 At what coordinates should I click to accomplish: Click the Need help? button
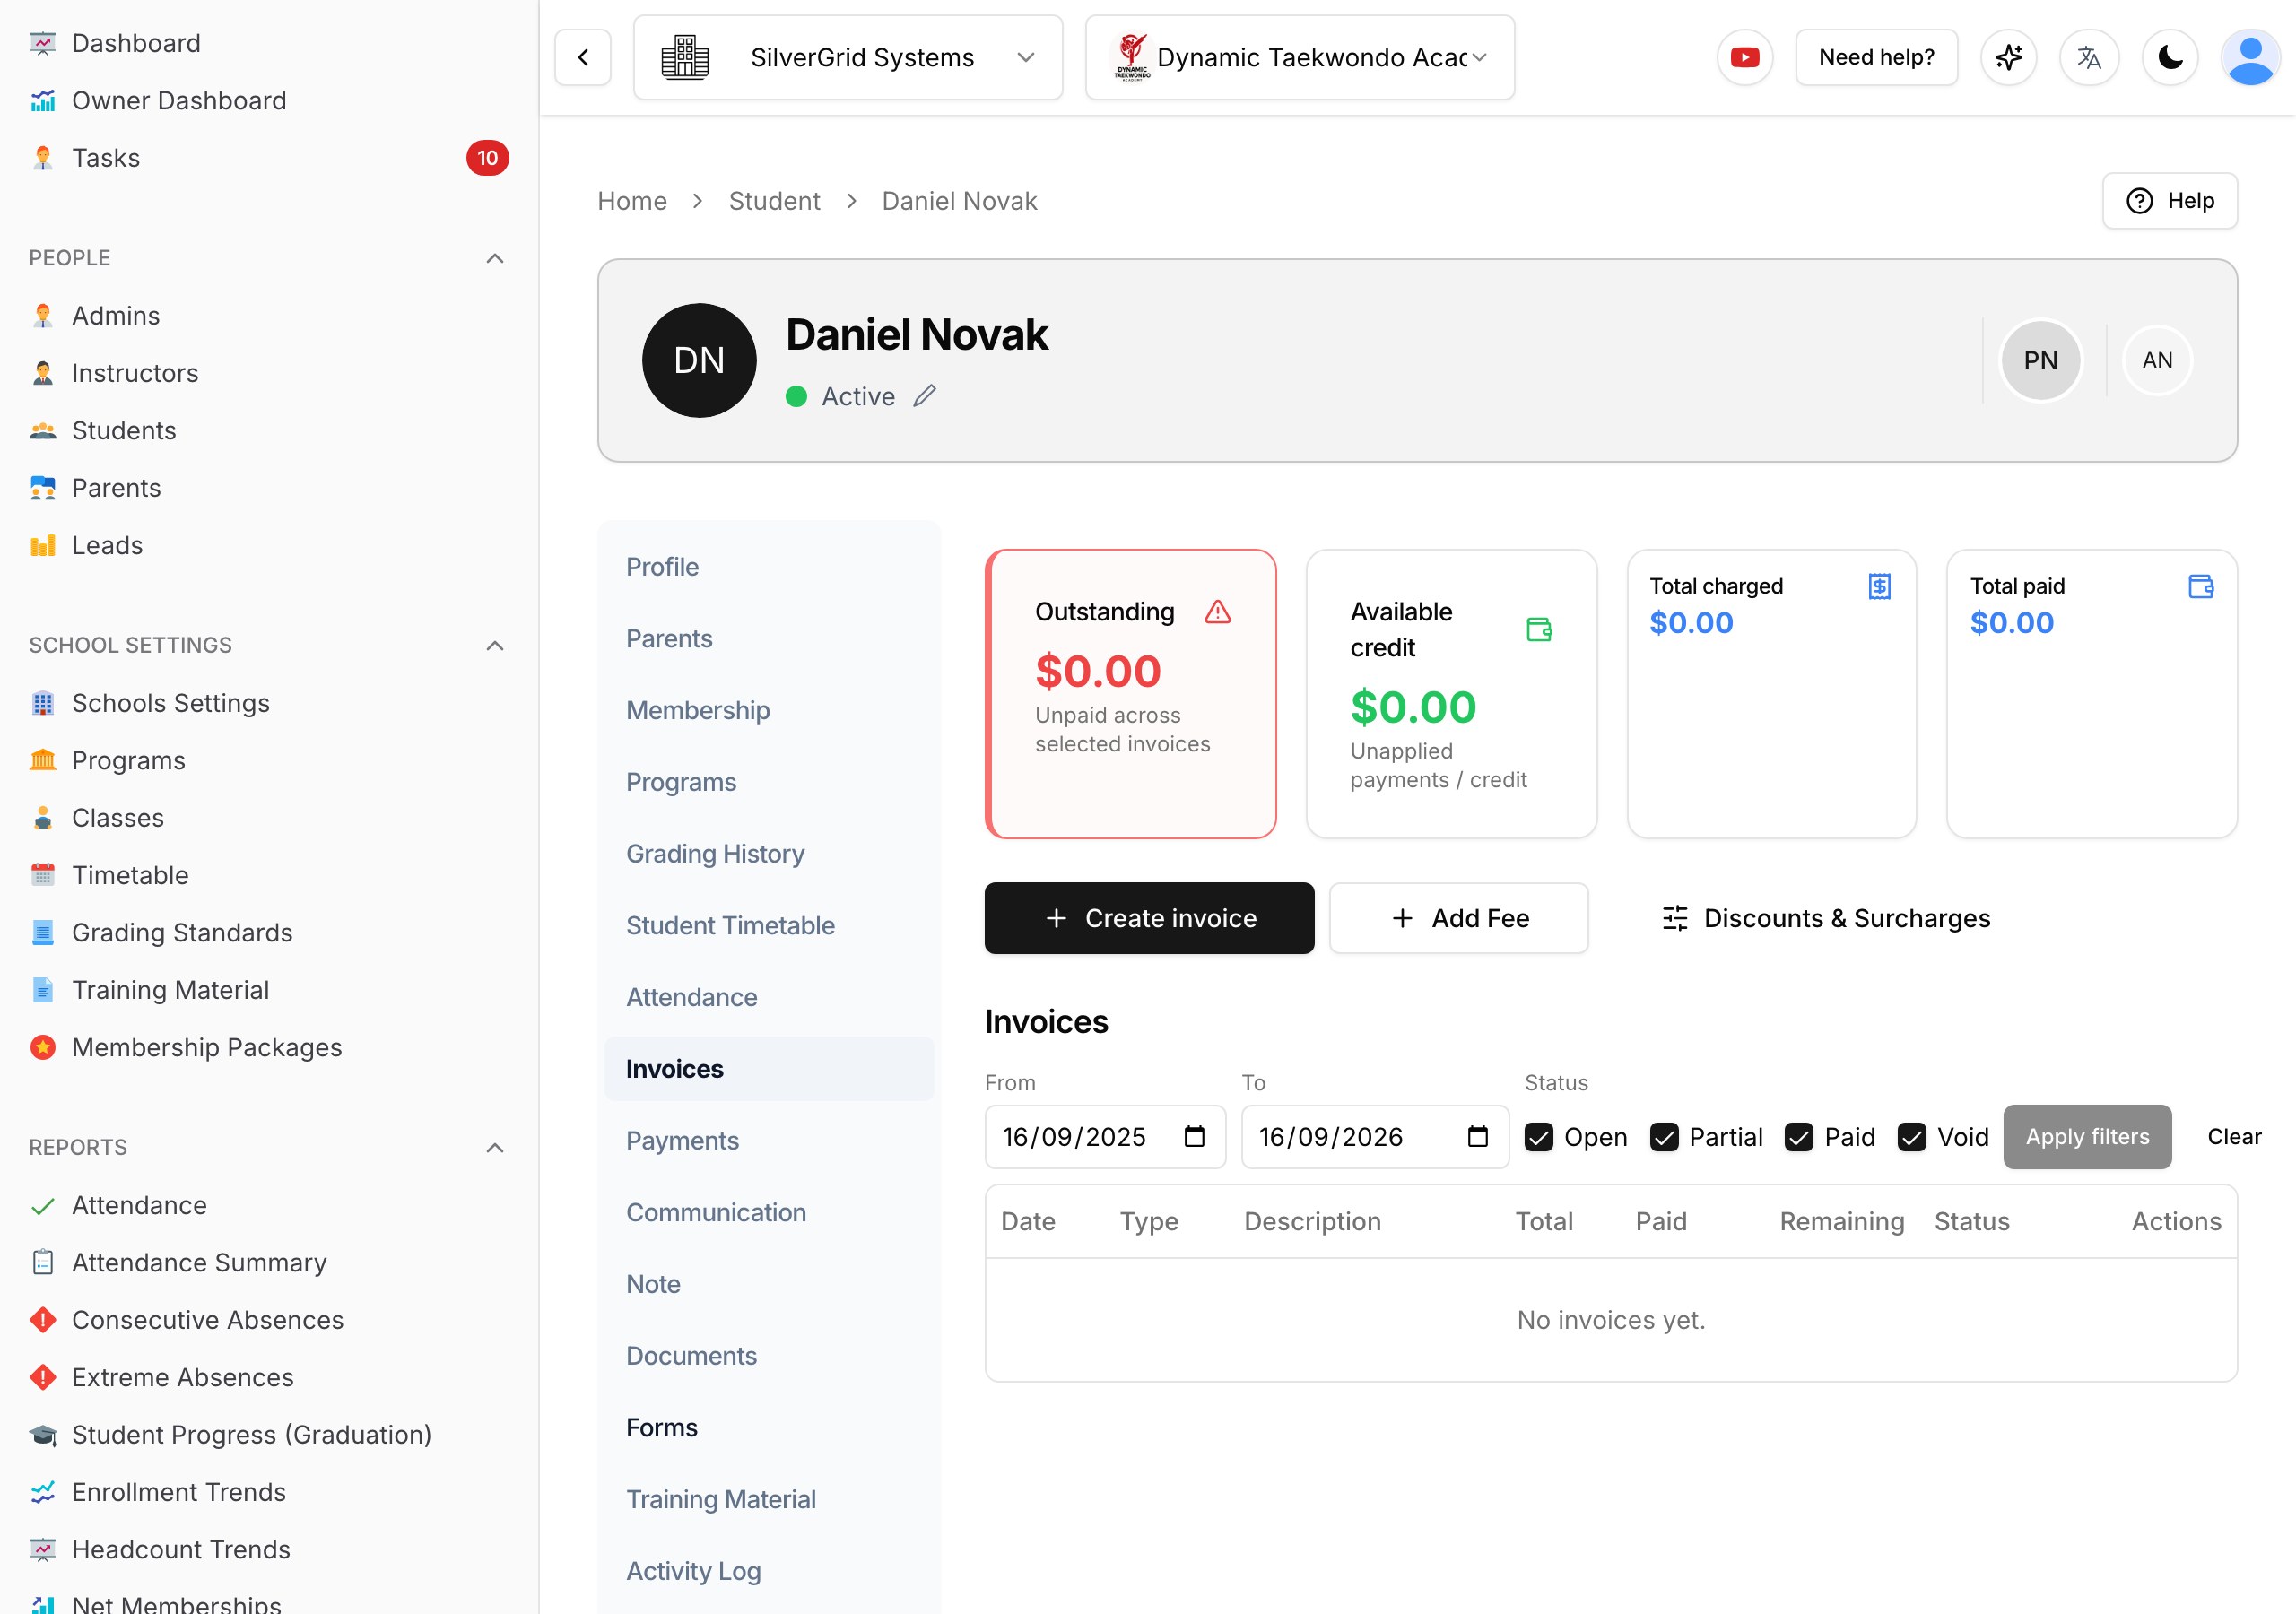(1876, 58)
